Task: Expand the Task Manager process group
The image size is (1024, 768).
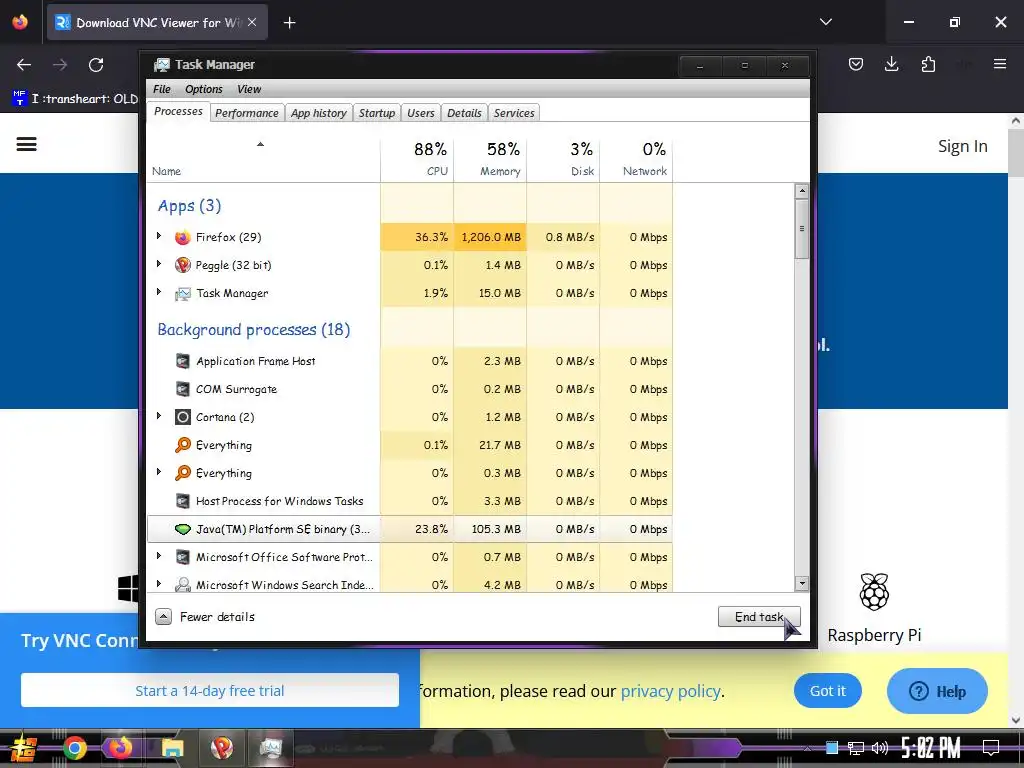Action: tap(159, 292)
